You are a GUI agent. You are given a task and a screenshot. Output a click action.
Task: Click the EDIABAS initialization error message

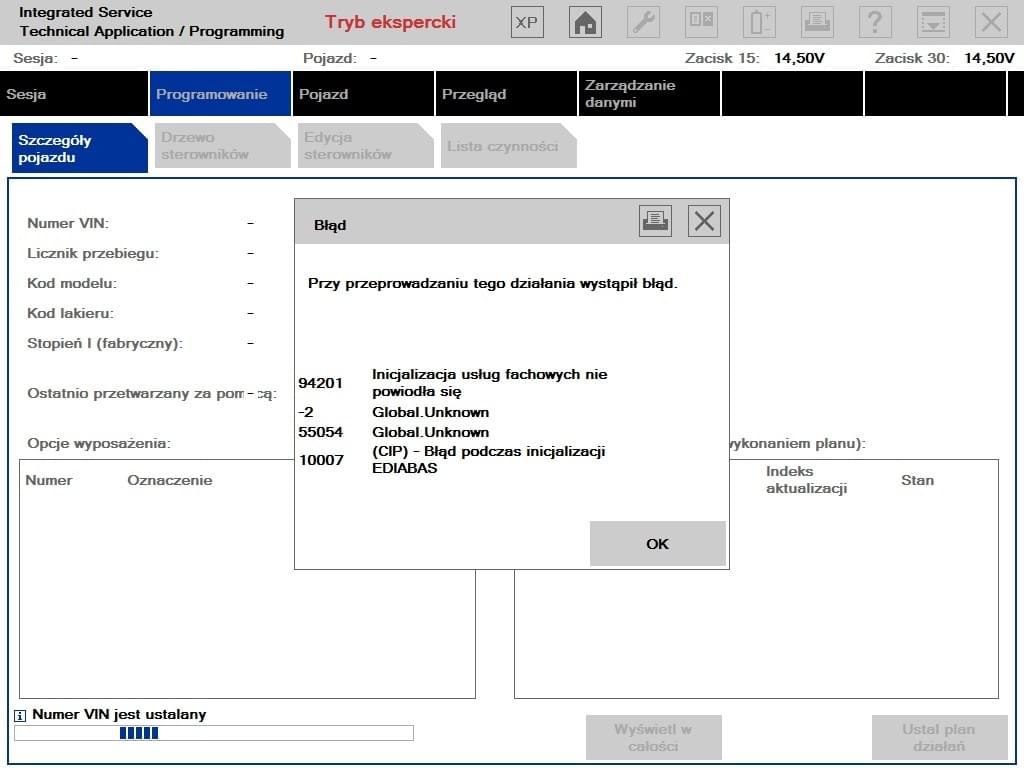[488, 460]
